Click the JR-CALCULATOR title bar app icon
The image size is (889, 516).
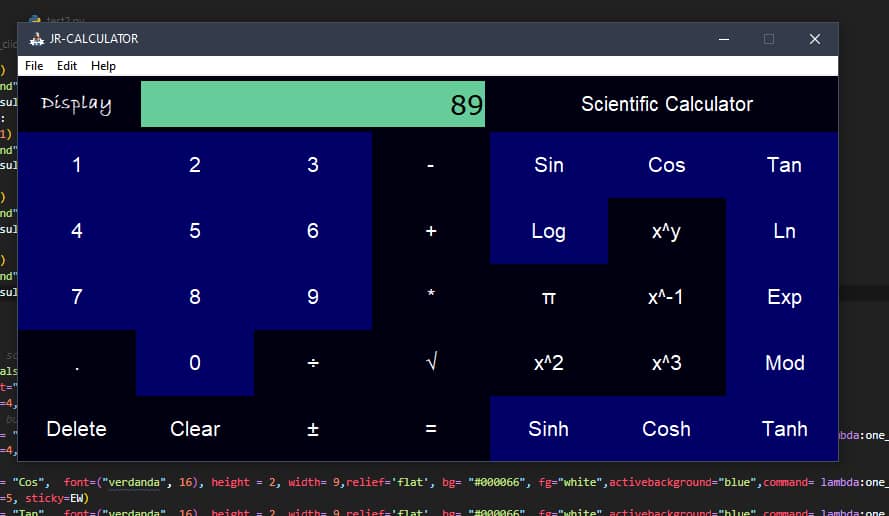(x=36, y=39)
